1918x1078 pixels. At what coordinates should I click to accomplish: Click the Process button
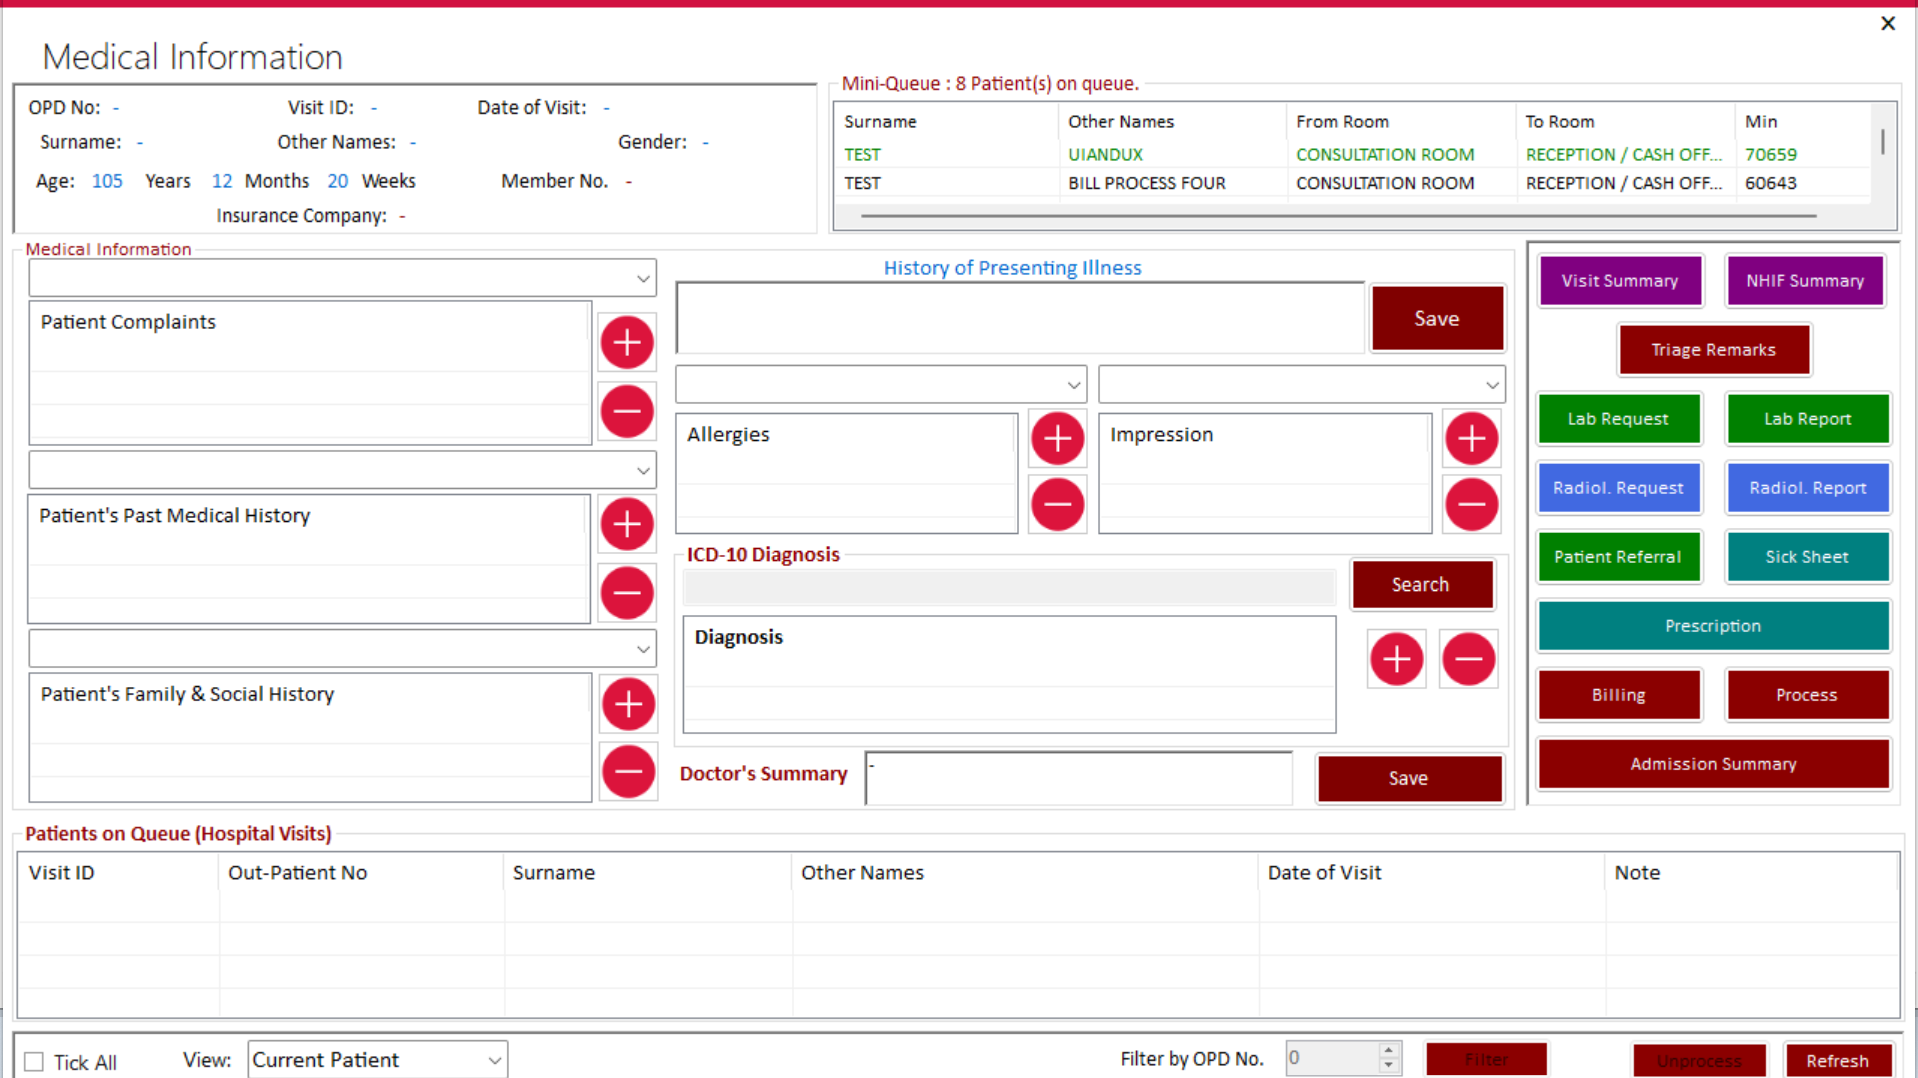point(1807,695)
